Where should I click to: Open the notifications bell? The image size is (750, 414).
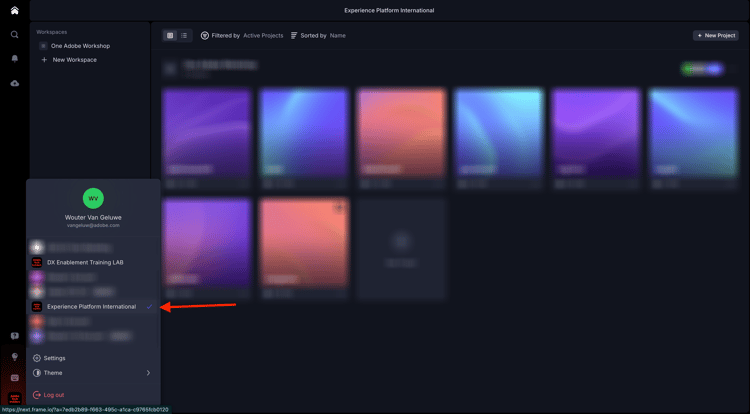(14, 58)
